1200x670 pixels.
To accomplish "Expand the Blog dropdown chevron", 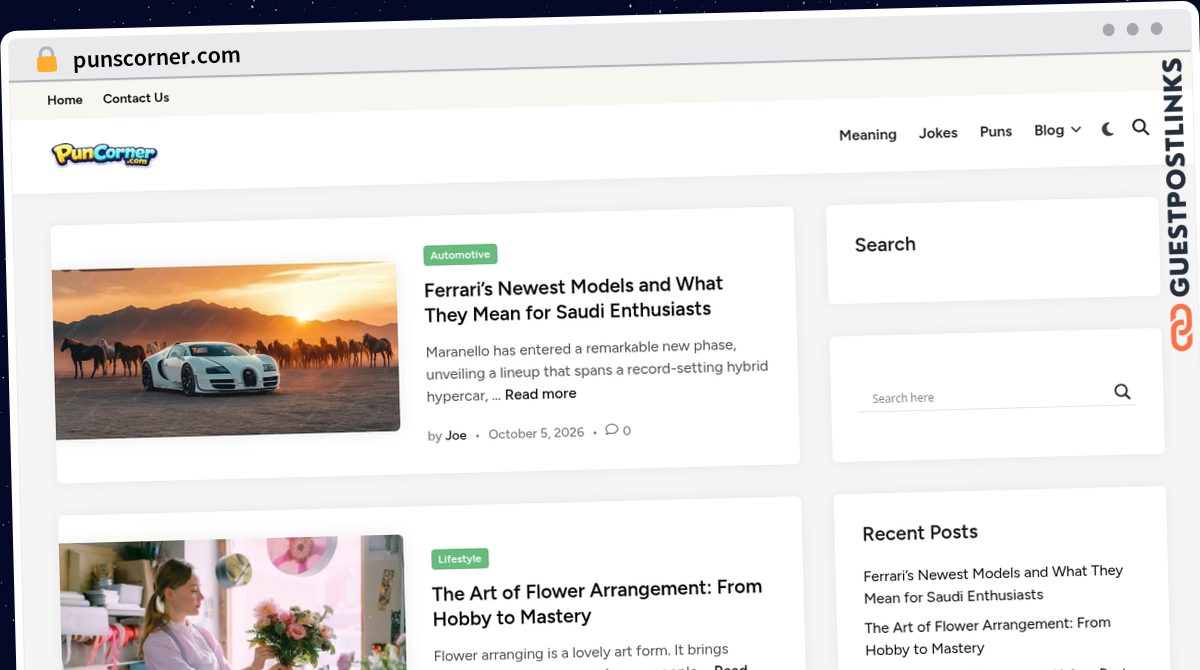I will [1076, 130].
